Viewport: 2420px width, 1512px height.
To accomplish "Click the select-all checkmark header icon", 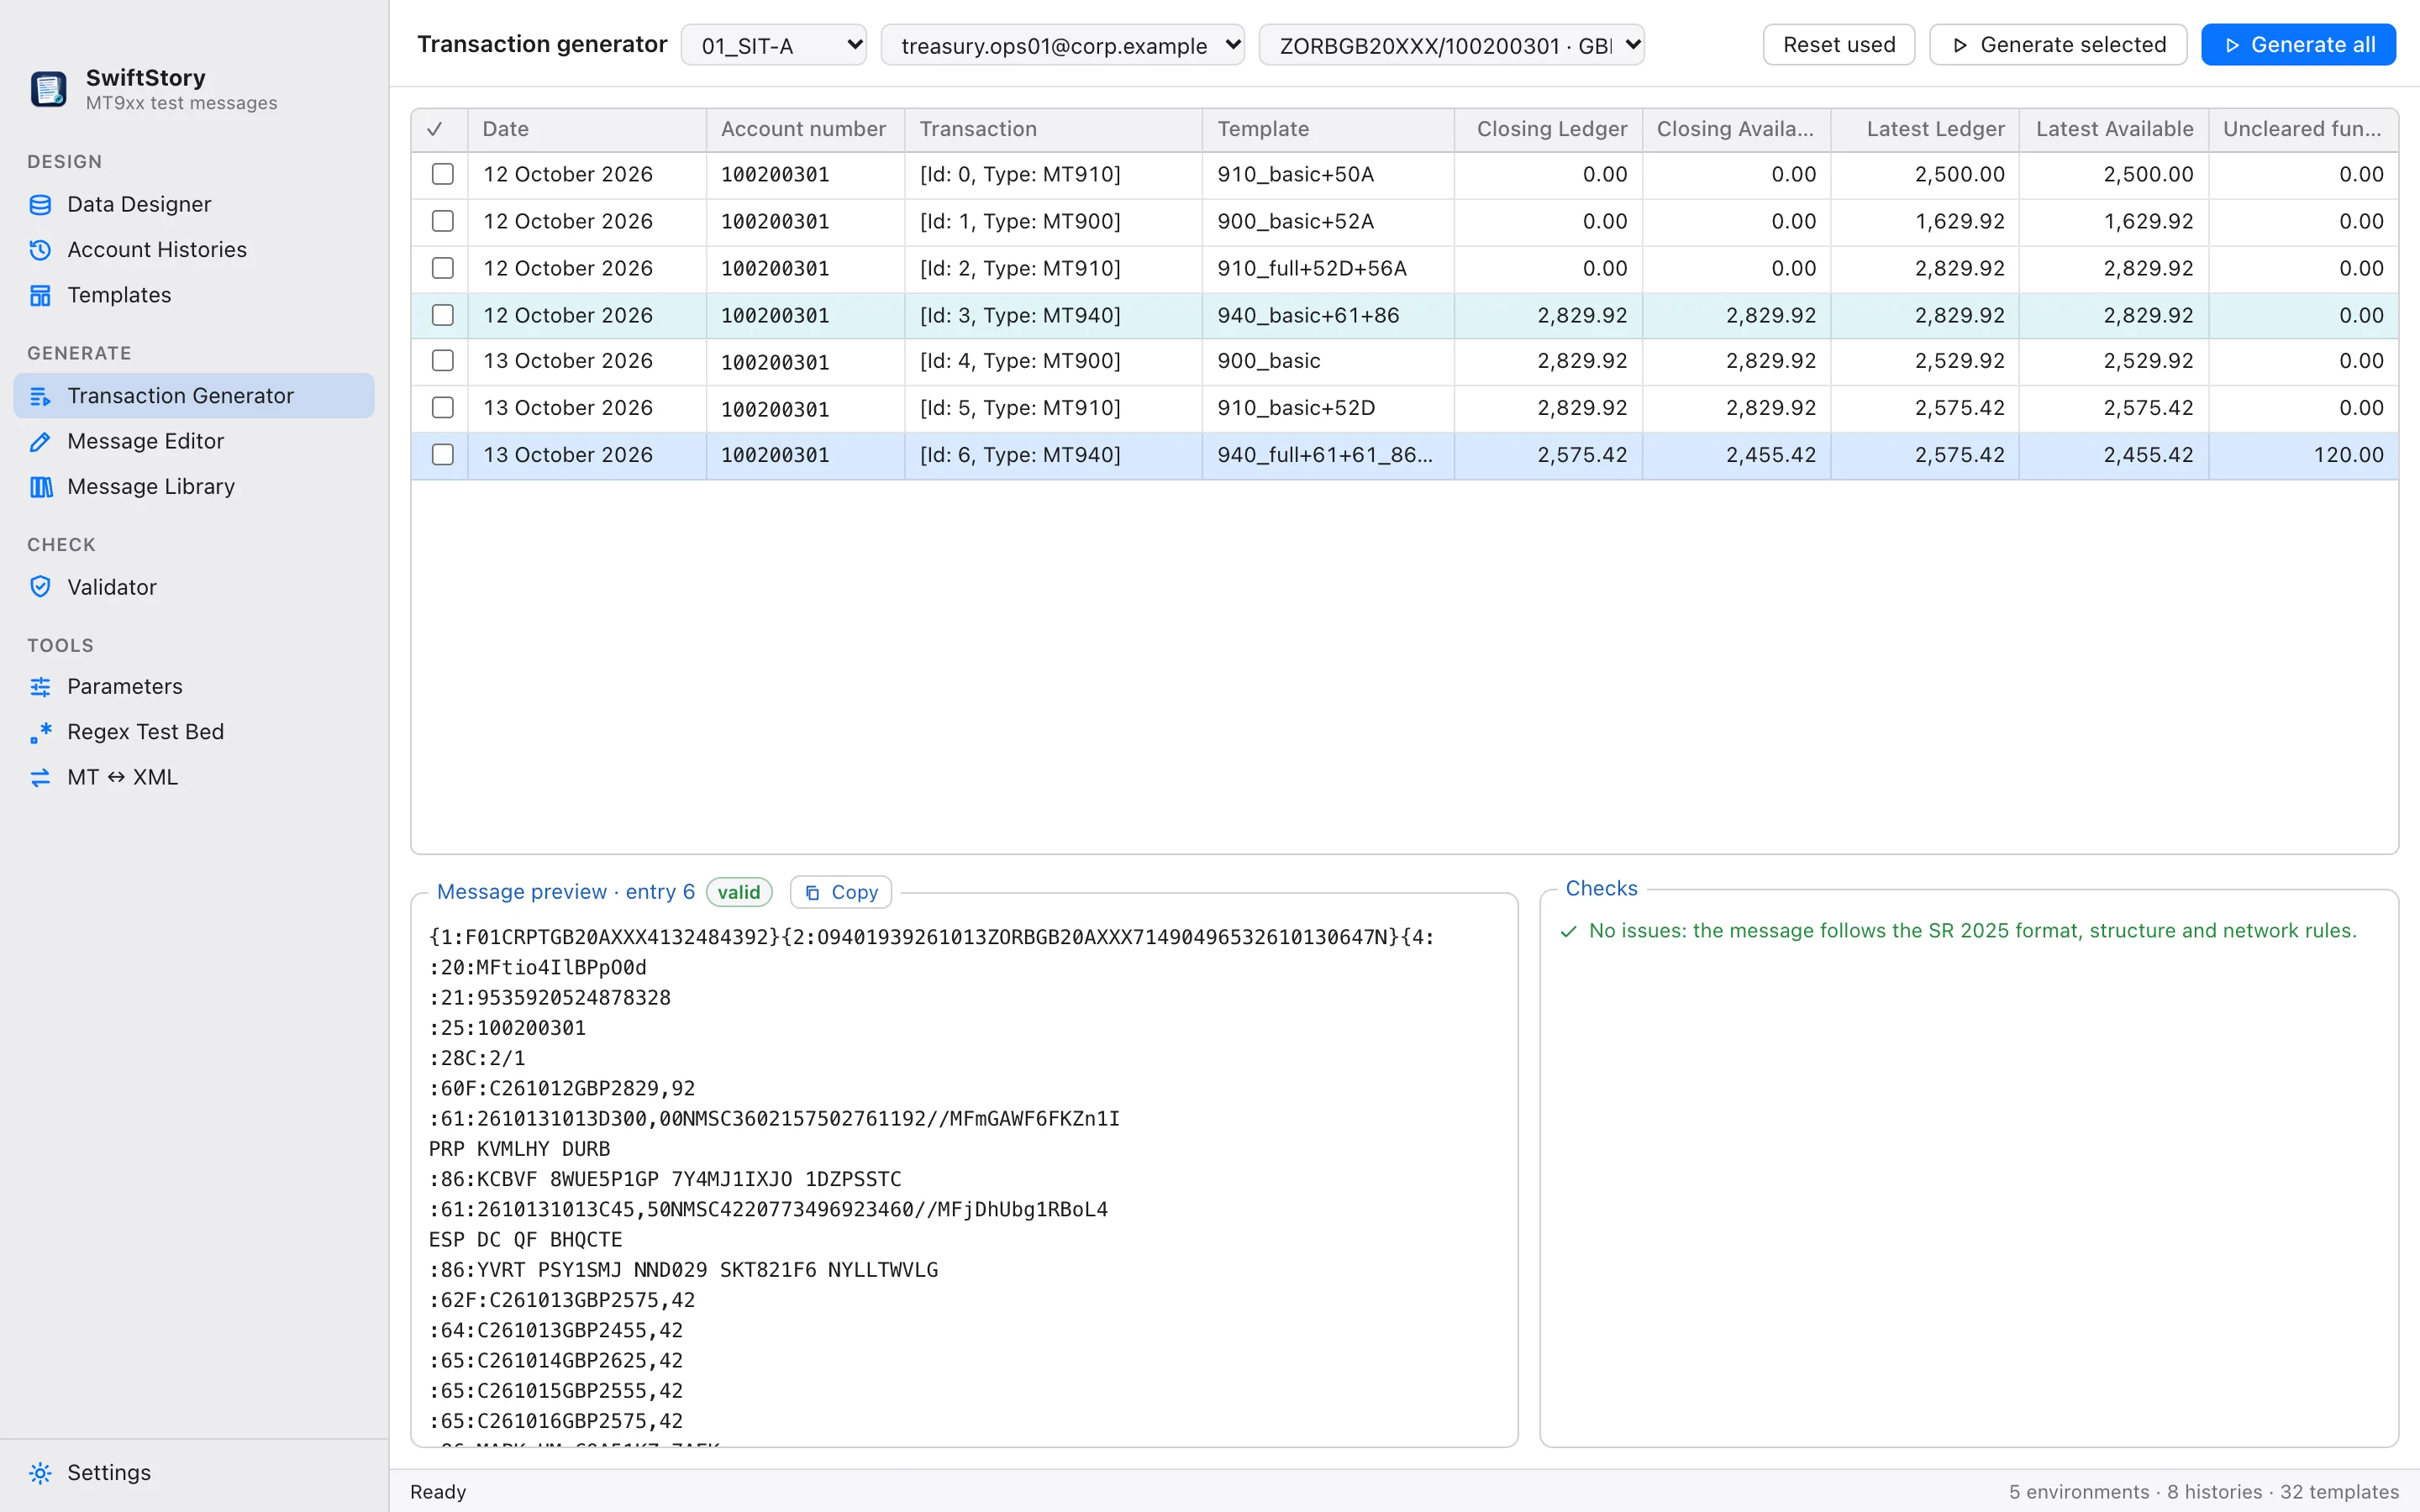I will click(x=435, y=129).
